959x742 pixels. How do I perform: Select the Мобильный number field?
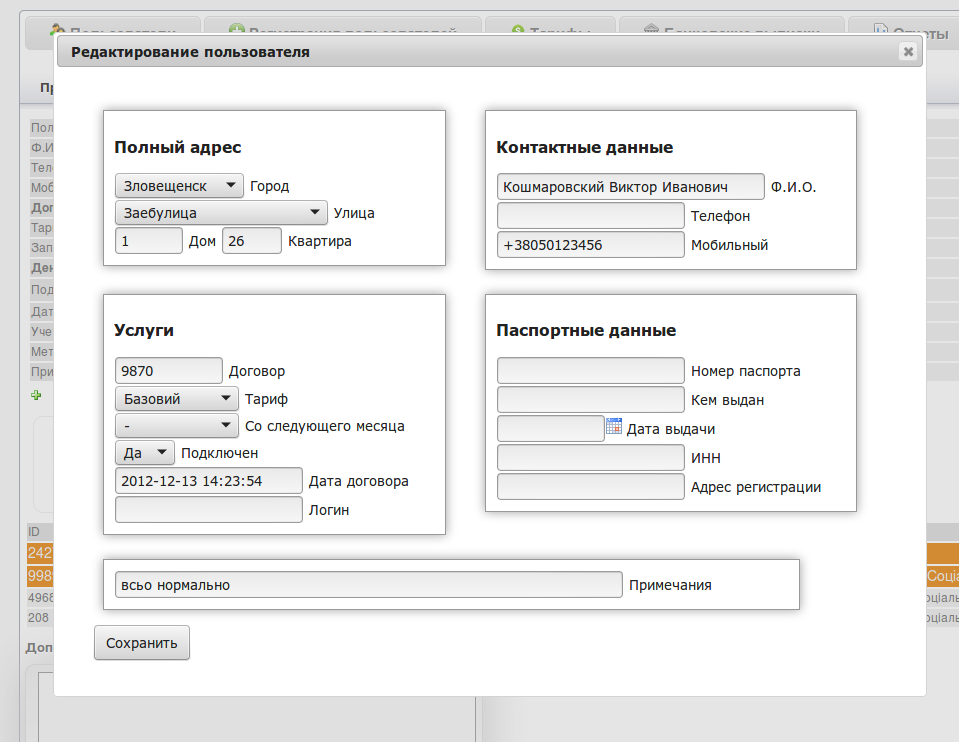(590, 244)
